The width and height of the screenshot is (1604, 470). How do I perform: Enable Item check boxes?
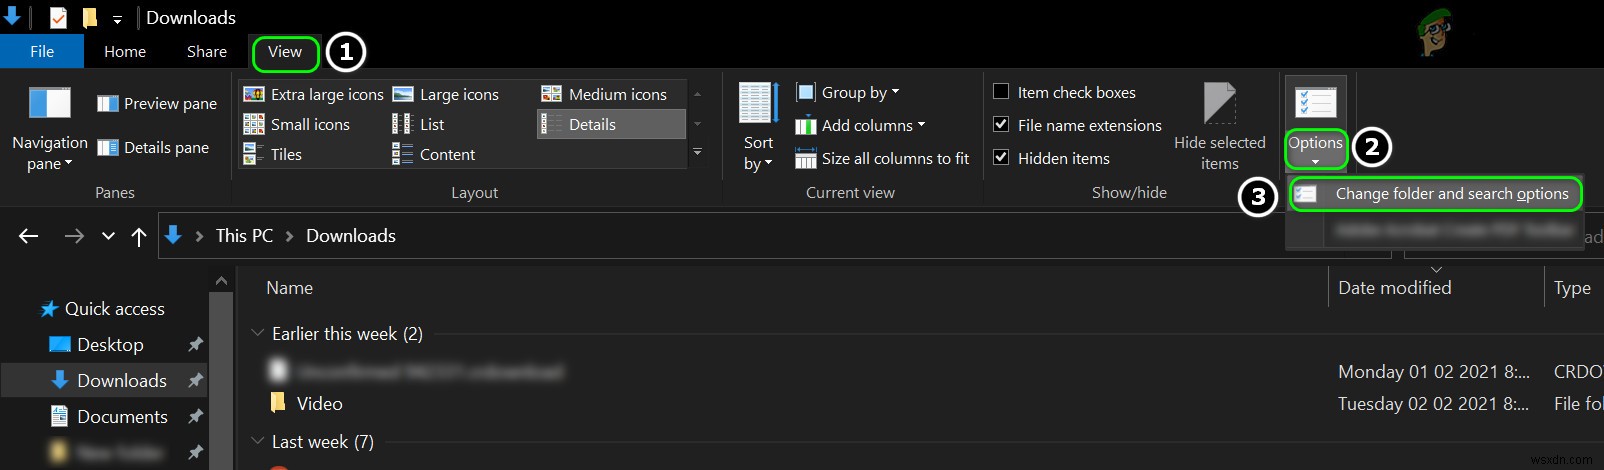tap(1001, 92)
